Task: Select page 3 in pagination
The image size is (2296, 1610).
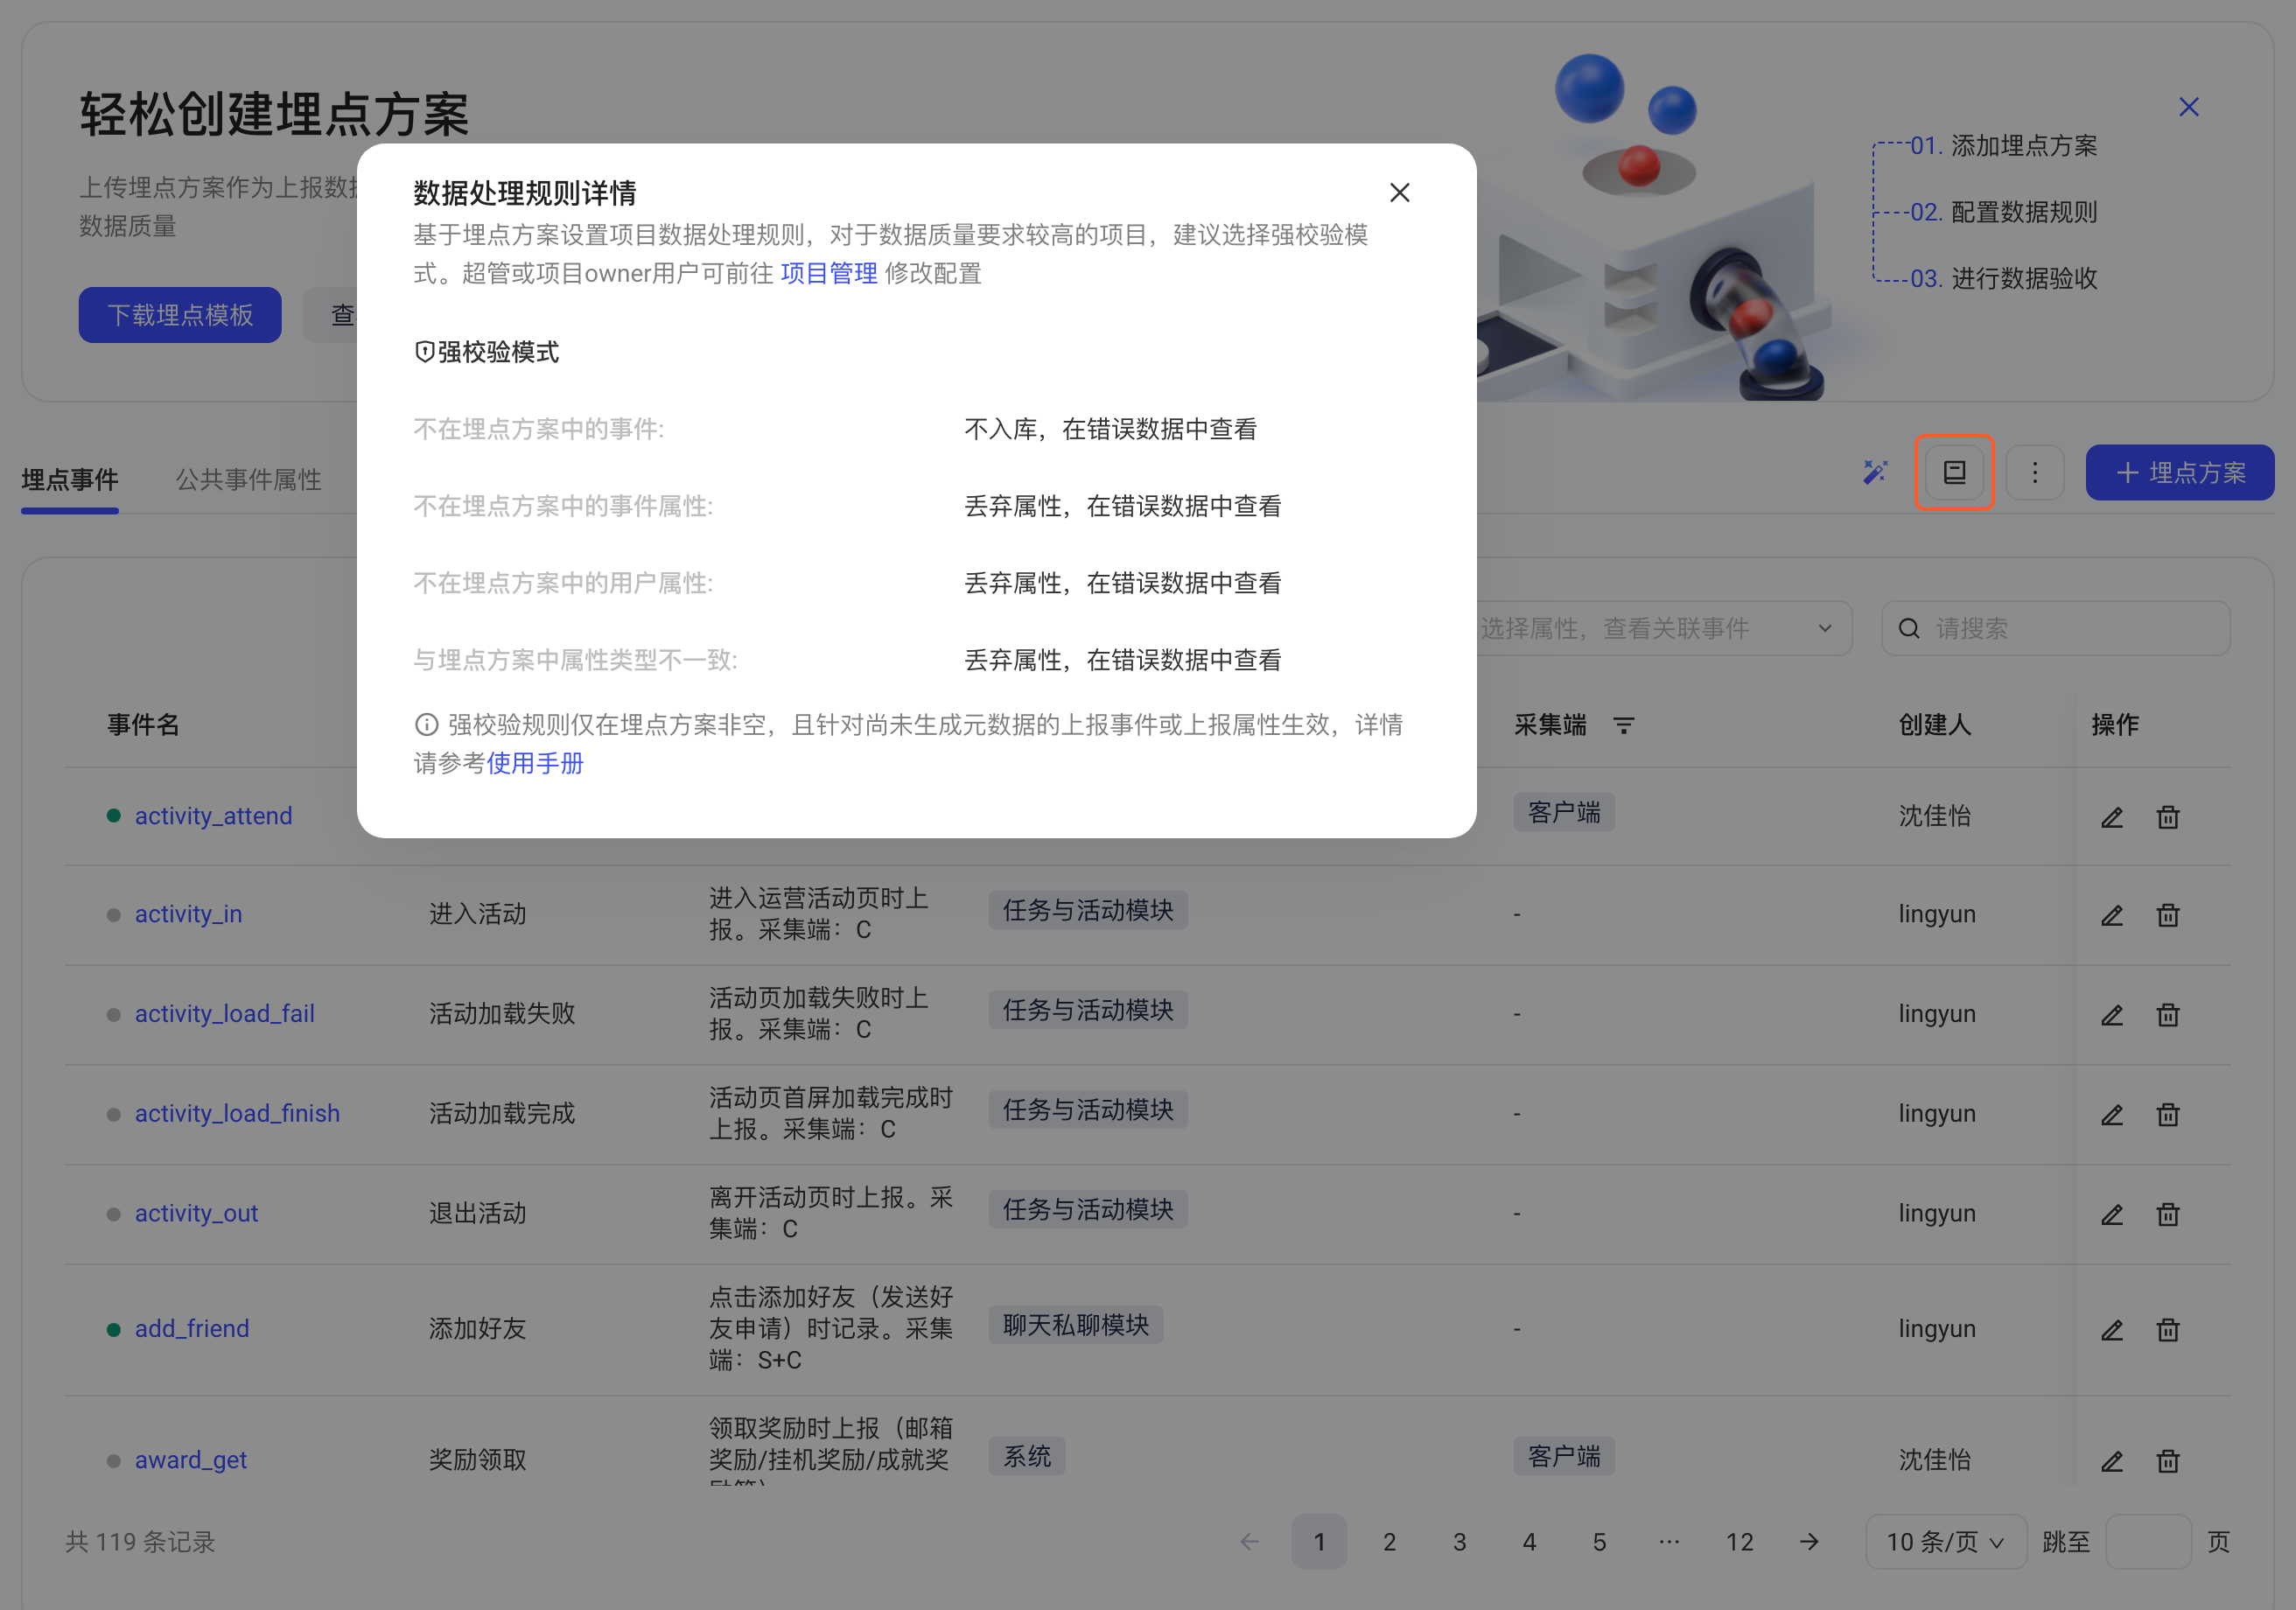Action: tap(1459, 1542)
